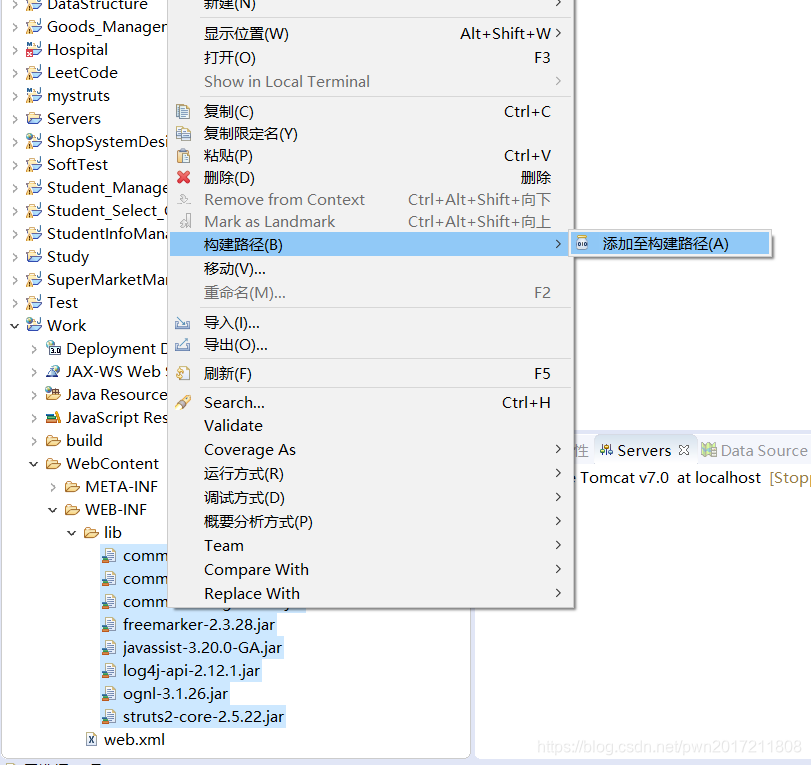The image size is (811, 765).
Task: Open the 构建路径(B) submenu
Action: (x=371, y=244)
